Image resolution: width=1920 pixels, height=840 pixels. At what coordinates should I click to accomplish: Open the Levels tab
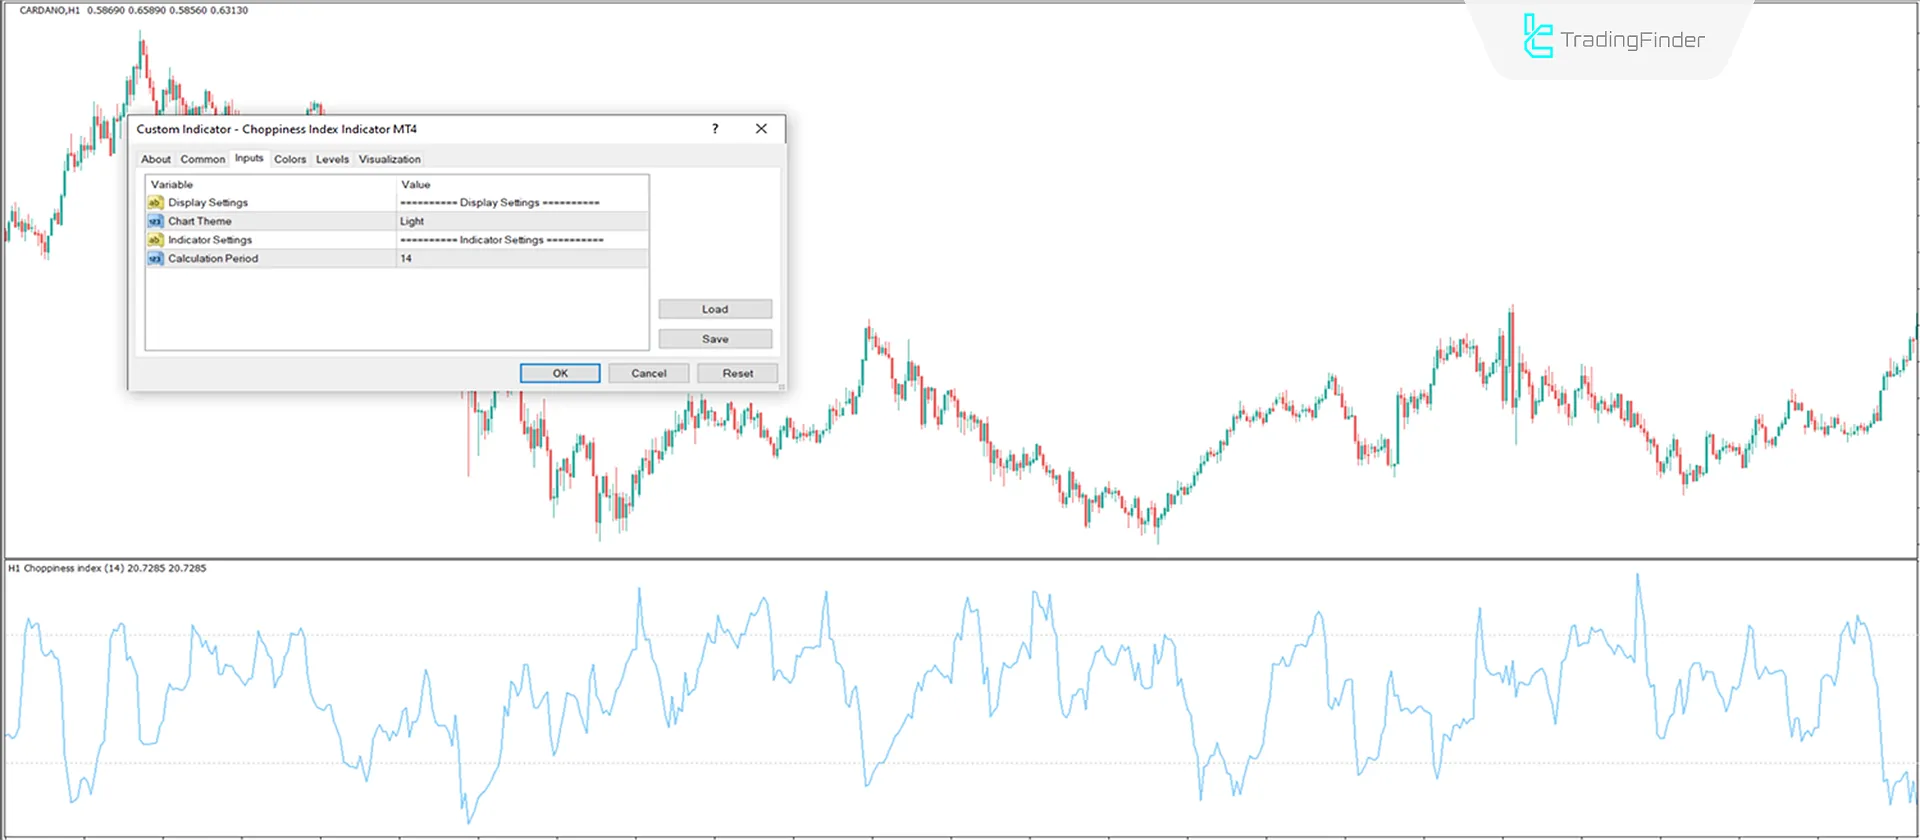point(332,159)
